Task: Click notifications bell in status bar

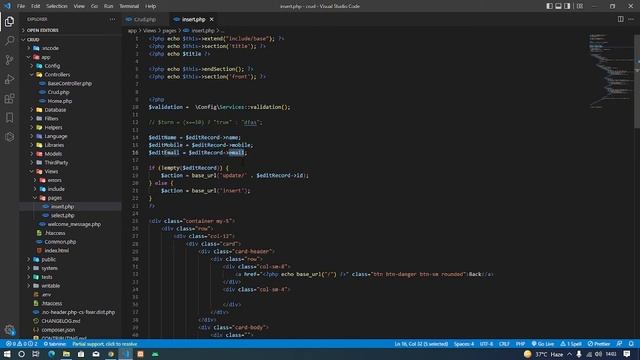Action: [631, 344]
